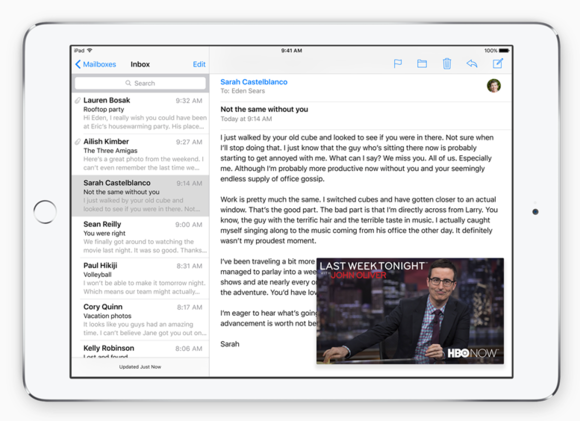Open Lauren Bosak's Rooftop party email
Viewport: 580px width, 421px height.
[141, 113]
